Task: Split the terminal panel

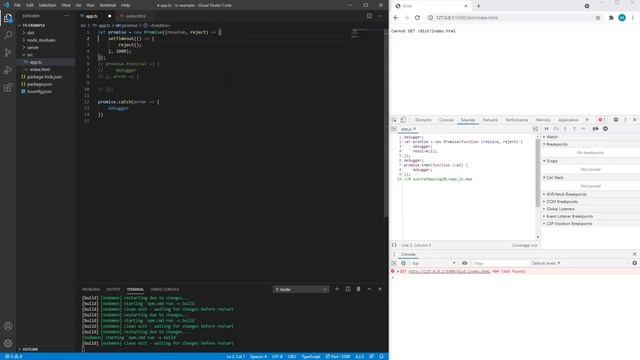Action: [x=348, y=289]
